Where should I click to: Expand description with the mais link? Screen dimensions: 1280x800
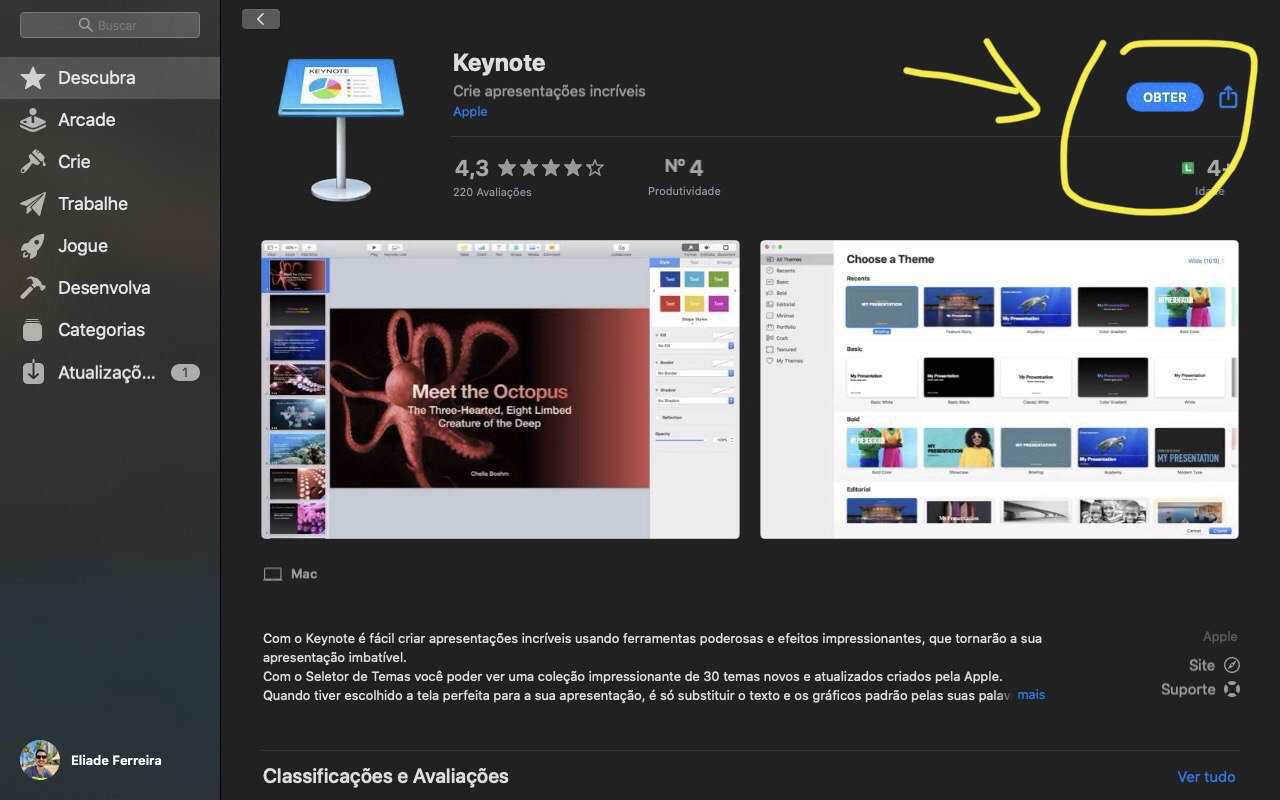[x=1031, y=694]
